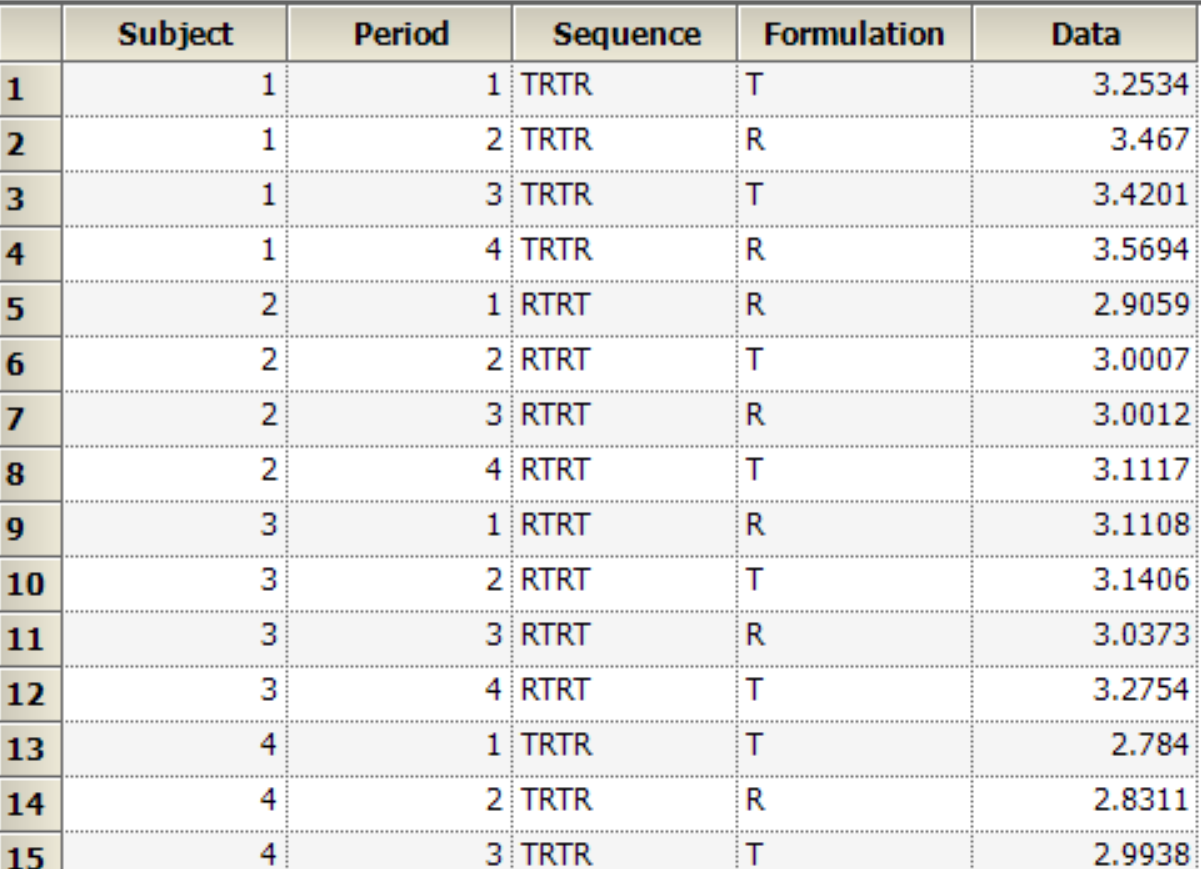Select the Formulation column header
The image size is (1201, 869).
(x=854, y=34)
